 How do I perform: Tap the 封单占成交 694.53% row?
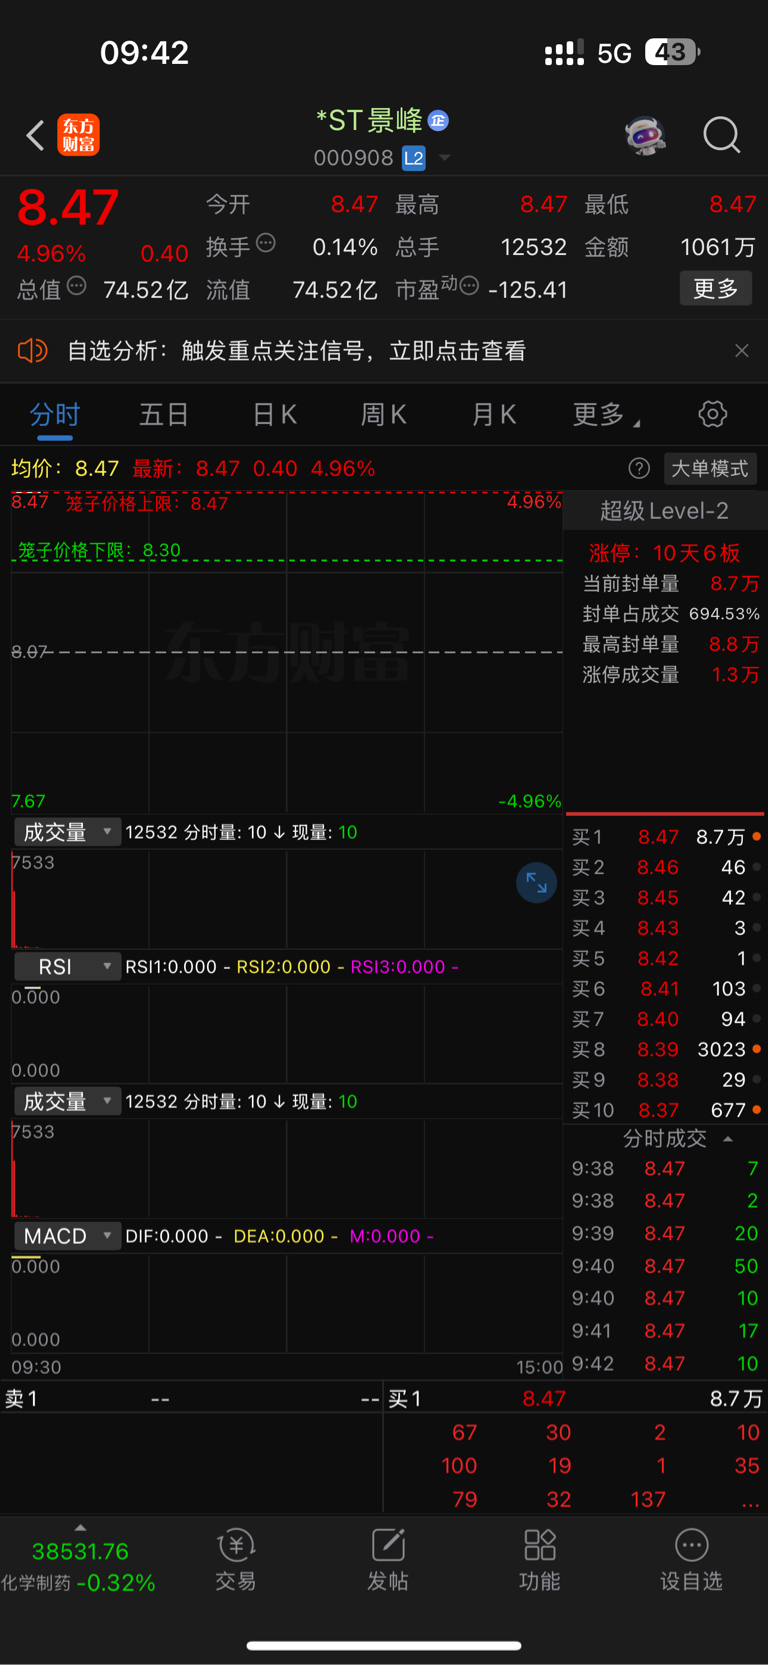pyautogui.click(x=670, y=614)
